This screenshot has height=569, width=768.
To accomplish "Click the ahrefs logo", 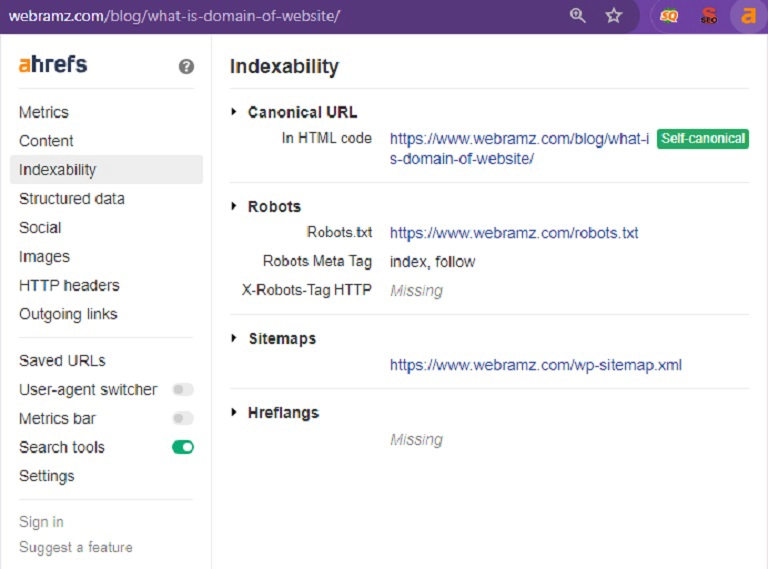I will [53, 64].
